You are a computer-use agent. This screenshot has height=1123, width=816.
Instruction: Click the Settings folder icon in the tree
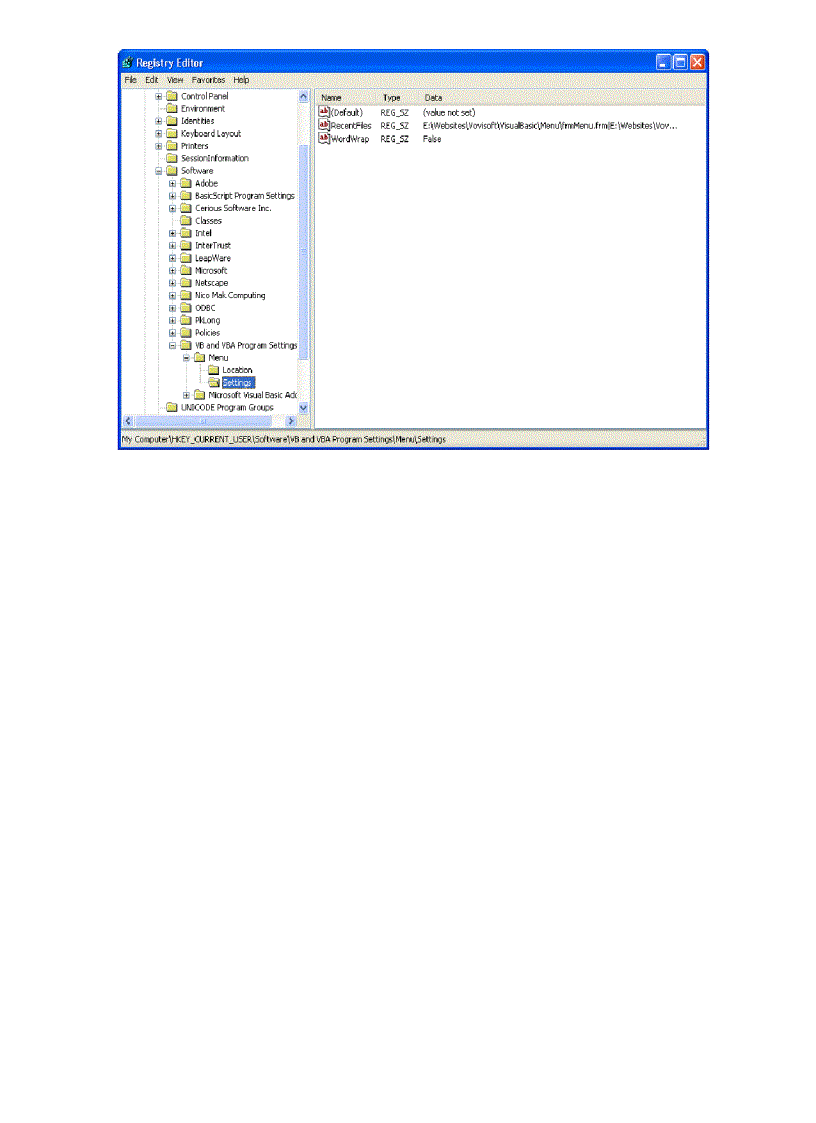pos(214,382)
